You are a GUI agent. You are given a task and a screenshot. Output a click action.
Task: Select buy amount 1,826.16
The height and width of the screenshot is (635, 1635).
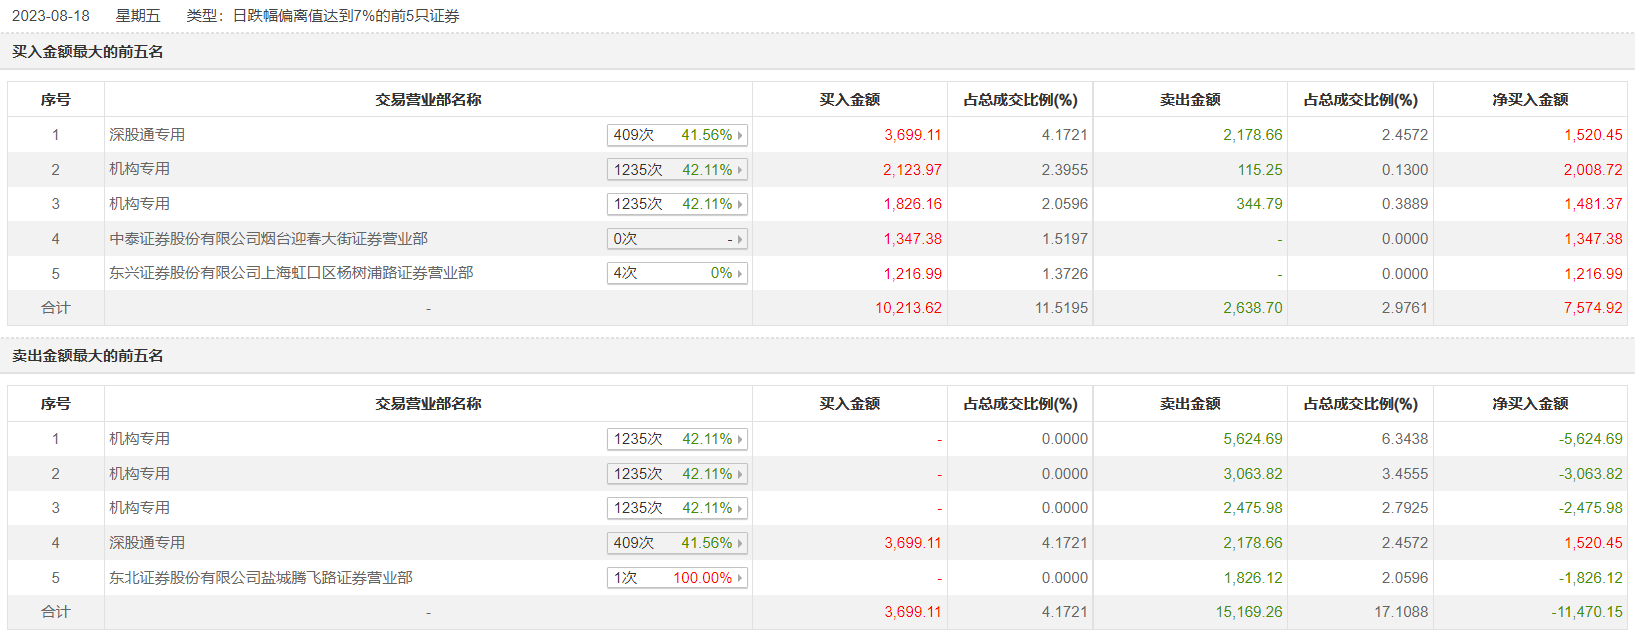pos(912,204)
